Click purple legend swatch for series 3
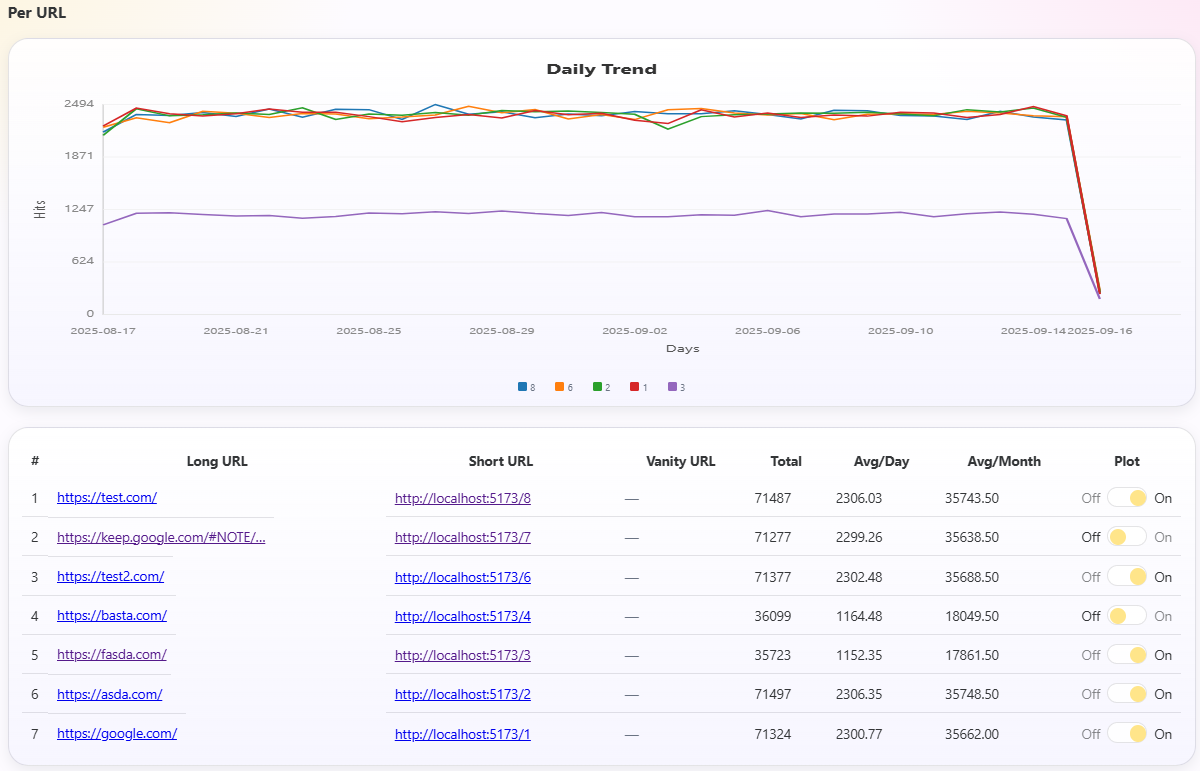Image resolution: width=1200 pixels, height=771 pixels. coord(673,387)
